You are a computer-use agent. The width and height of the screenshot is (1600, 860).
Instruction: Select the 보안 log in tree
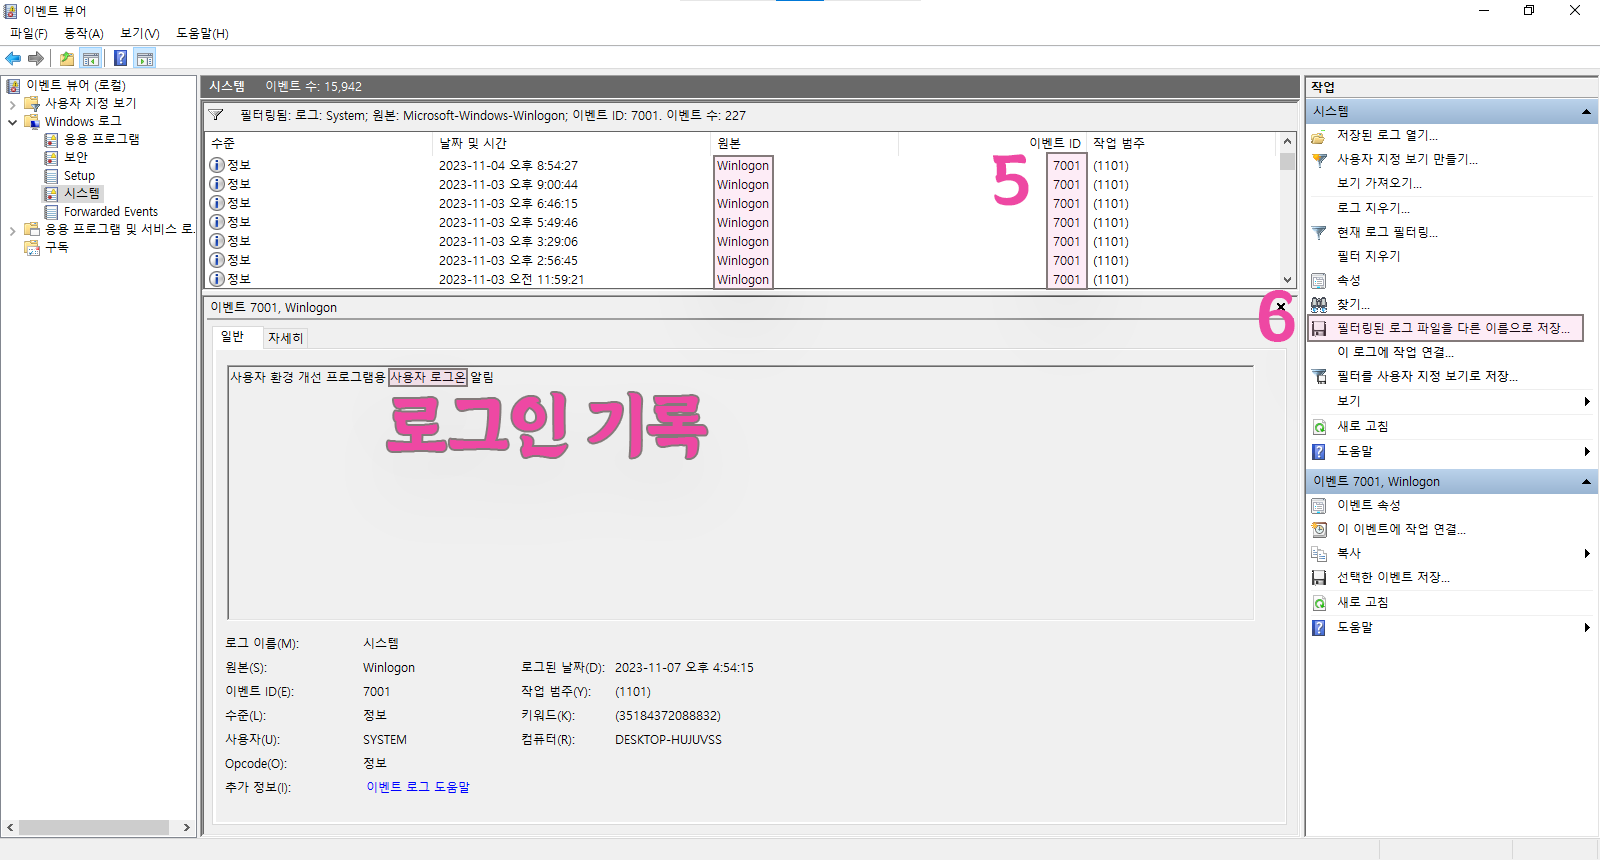(76, 157)
